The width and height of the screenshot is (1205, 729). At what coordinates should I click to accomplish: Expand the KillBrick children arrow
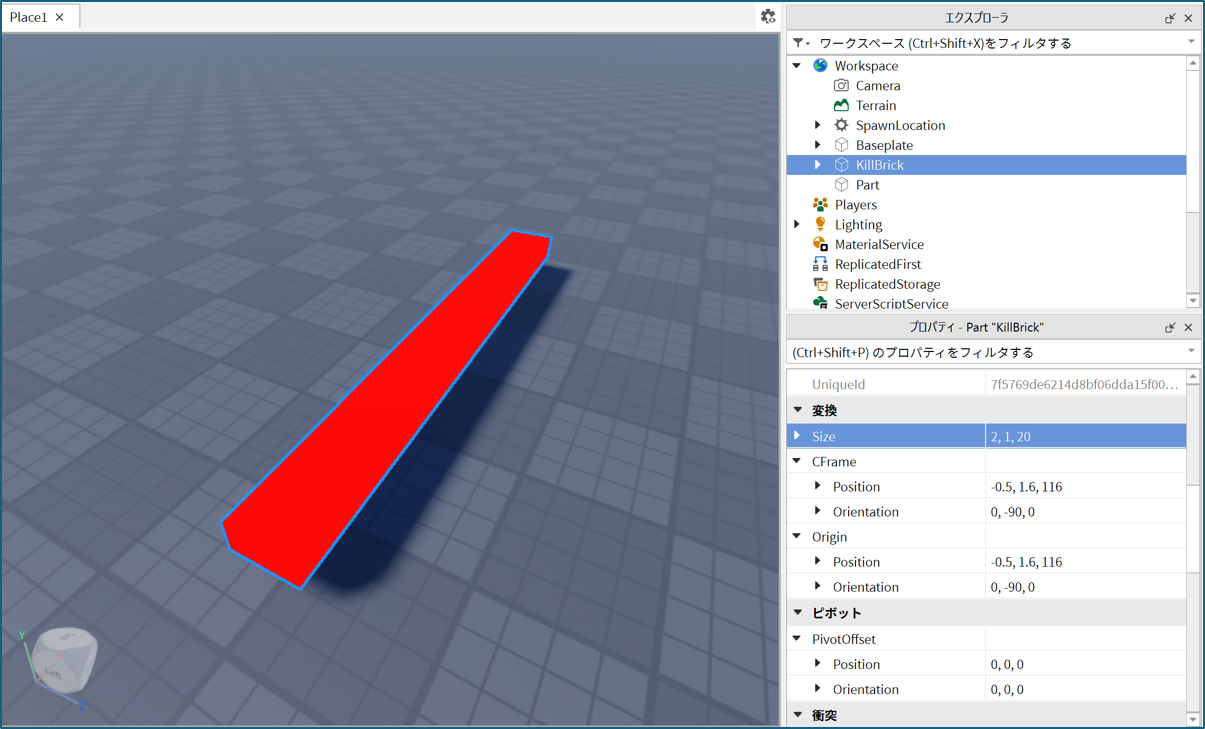[x=818, y=165]
